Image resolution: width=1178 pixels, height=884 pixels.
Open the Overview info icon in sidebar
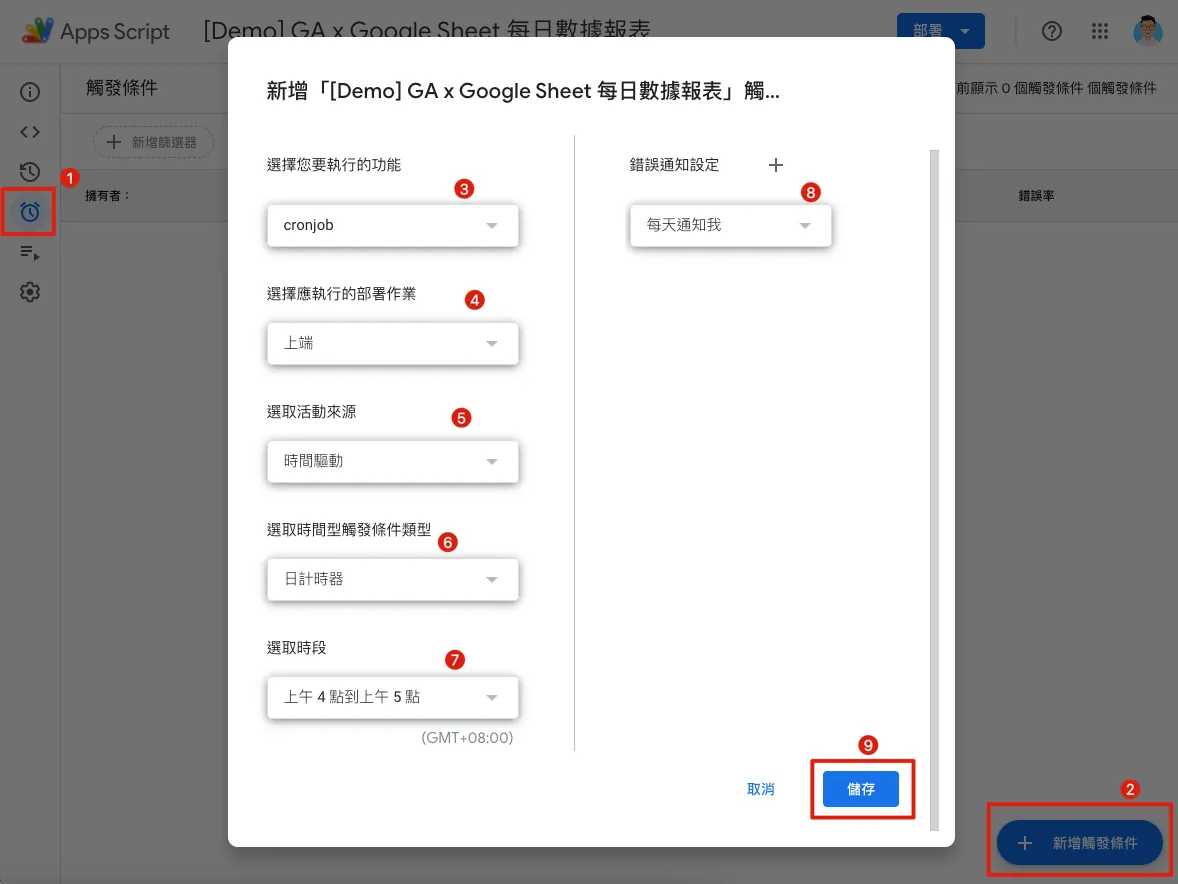[x=30, y=93]
